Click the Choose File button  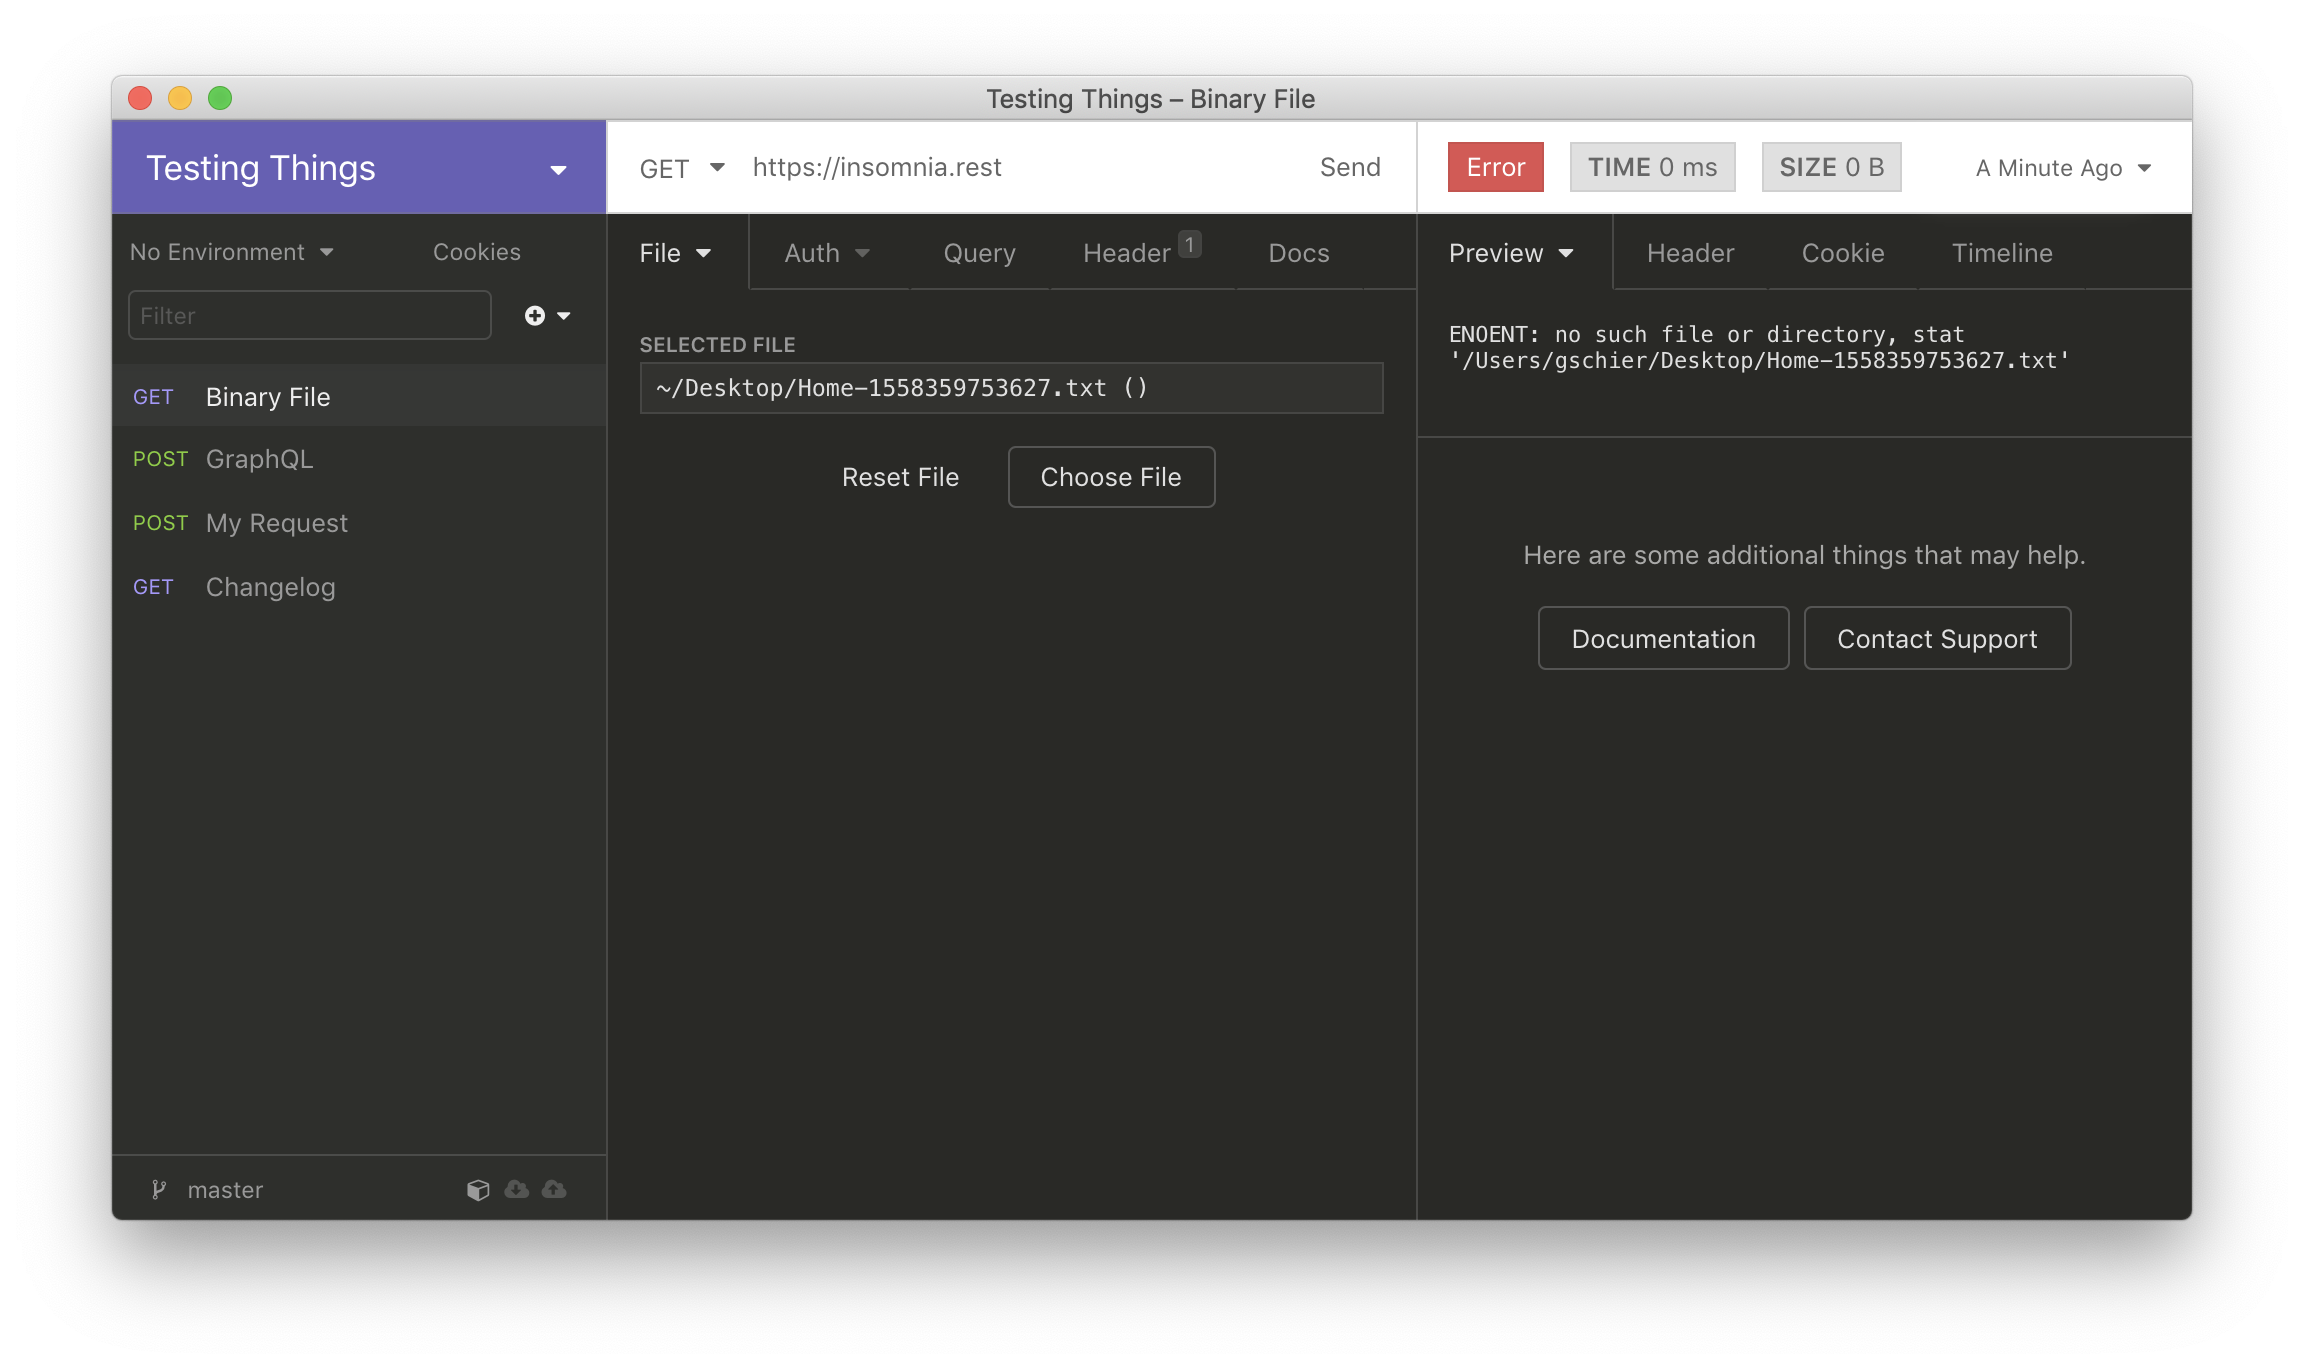tap(1111, 477)
